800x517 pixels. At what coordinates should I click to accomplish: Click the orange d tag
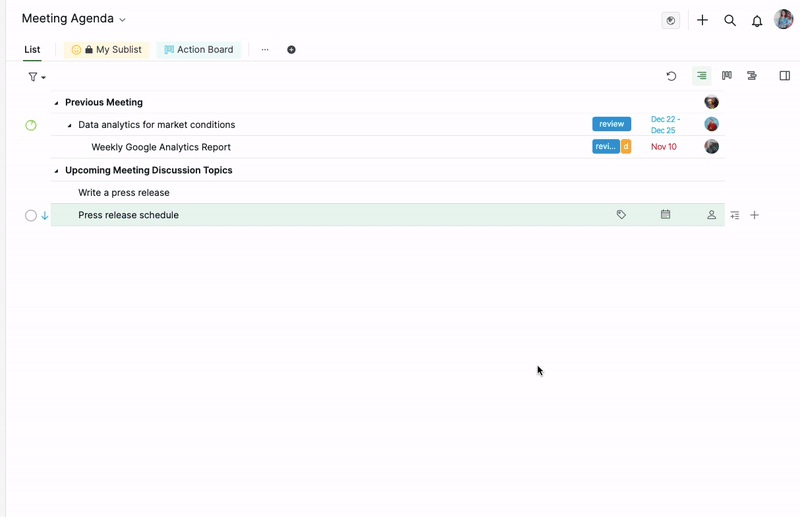[626, 146]
